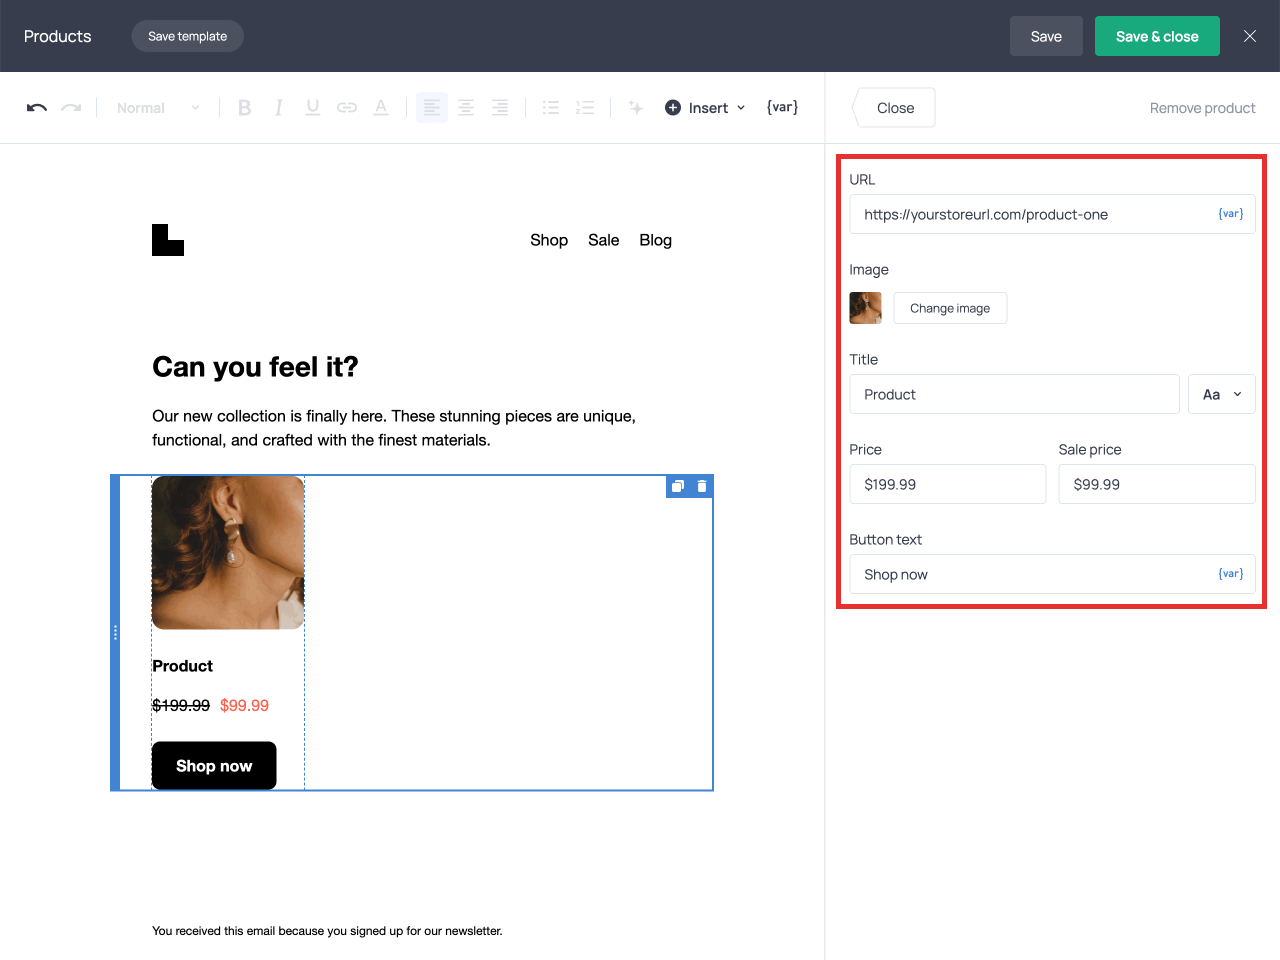Apply Bold formatting
This screenshot has width=1280, height=960.
point(244,107)
